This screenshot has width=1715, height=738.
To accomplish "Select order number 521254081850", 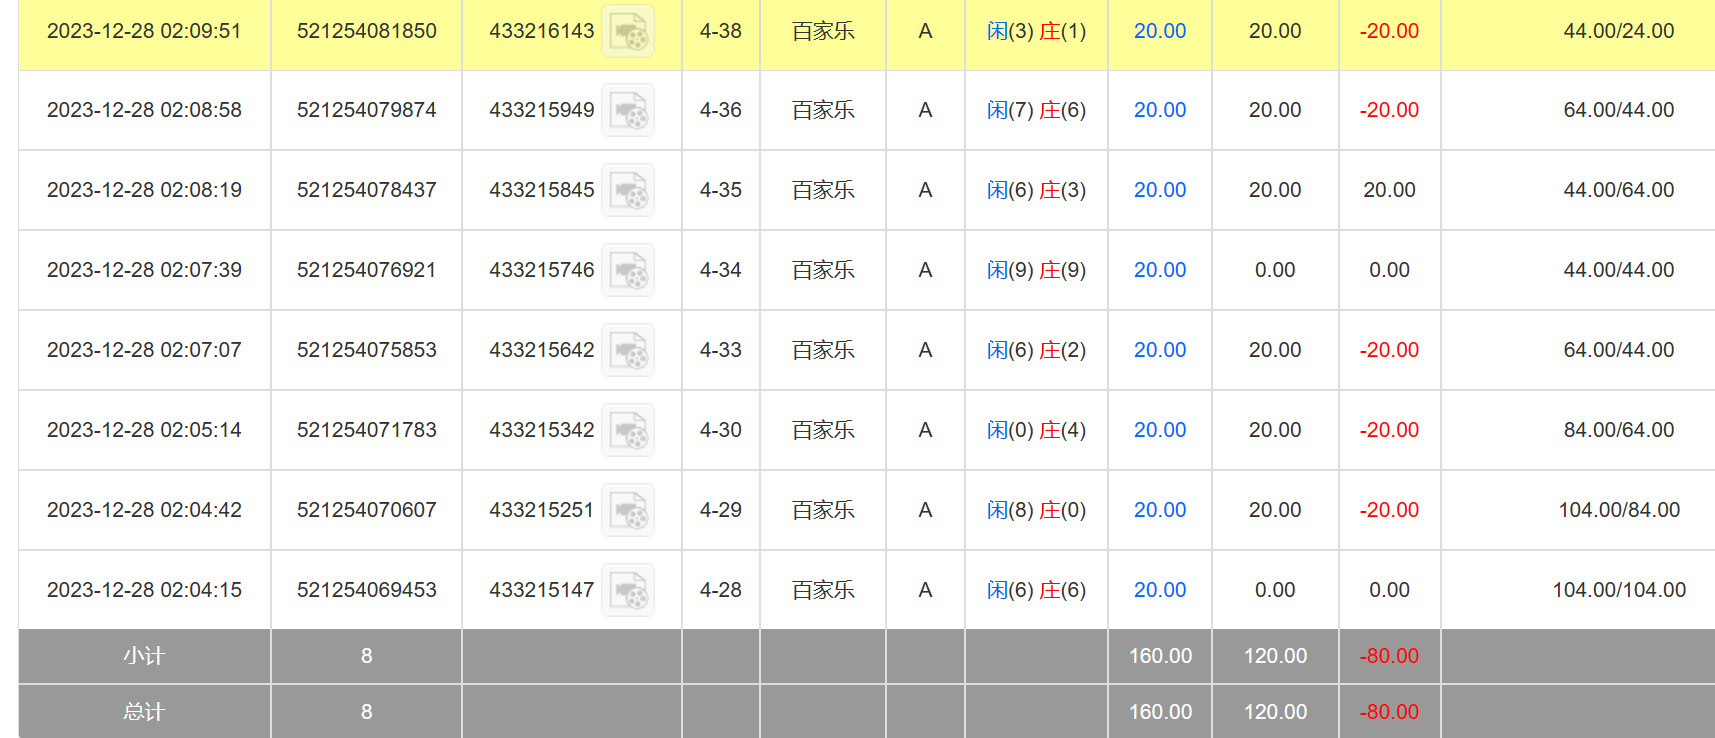I will pyautogui.click(x=366, y=31).
